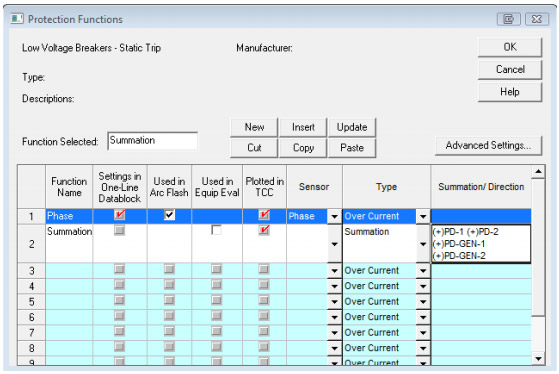Click the Cut button
The height and width of the screenshot is (374, 559).
(x=254, y=148)
